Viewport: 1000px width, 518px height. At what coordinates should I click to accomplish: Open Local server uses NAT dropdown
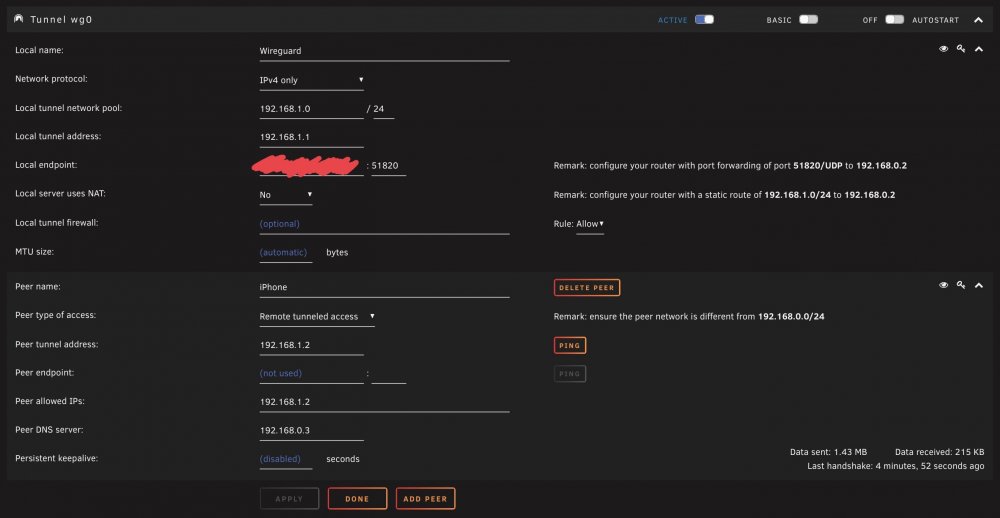(x=286, y=195)
